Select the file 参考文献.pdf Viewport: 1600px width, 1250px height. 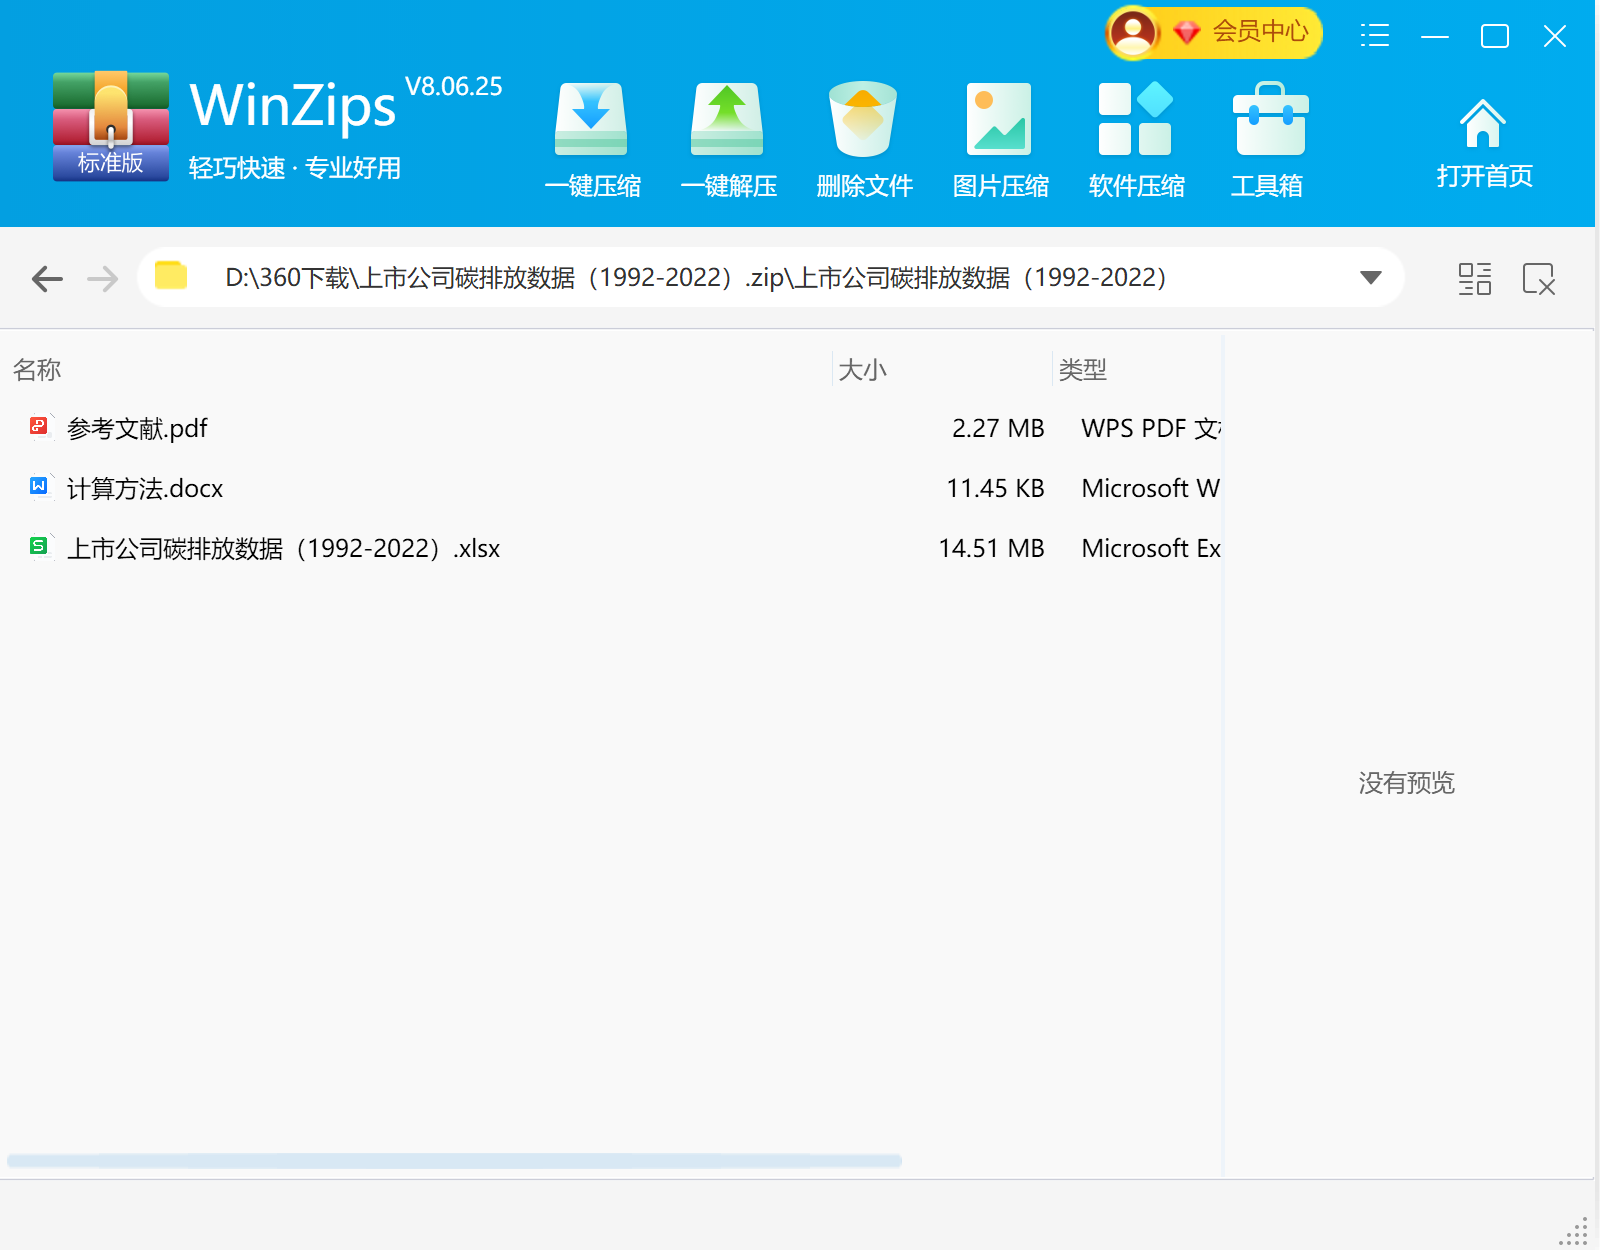point(137,429)
